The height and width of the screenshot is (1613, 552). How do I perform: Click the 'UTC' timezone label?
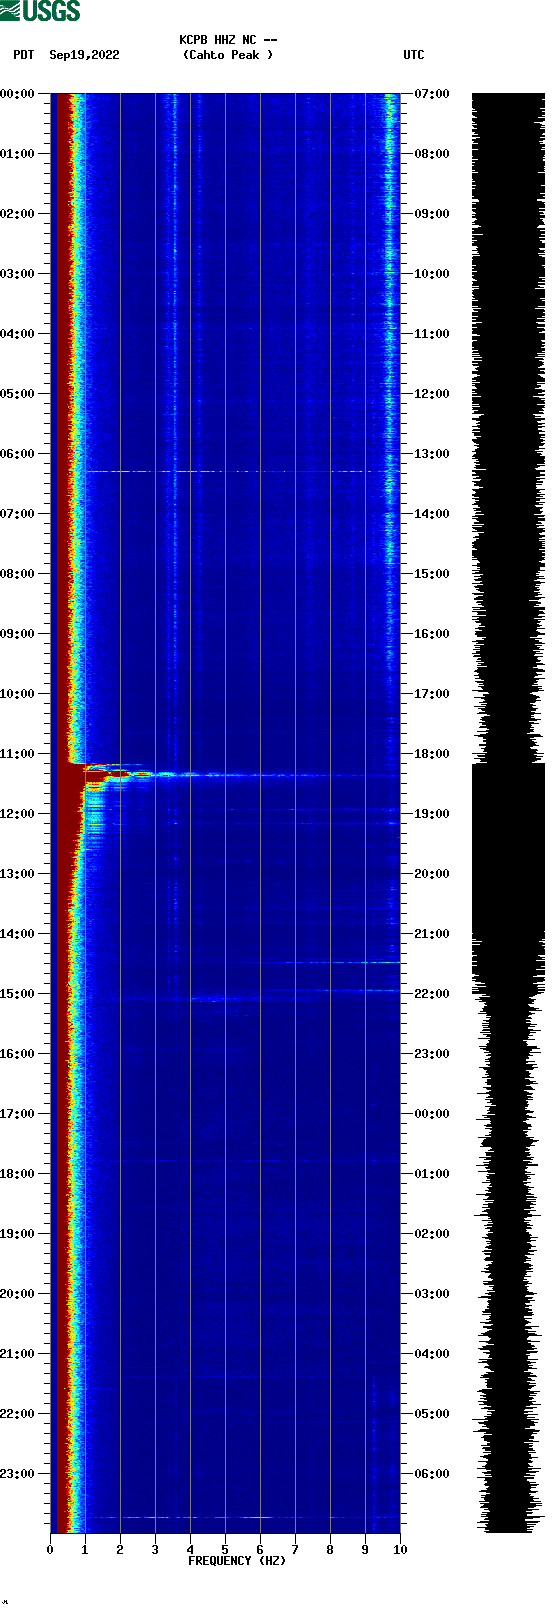[x=414, y=55]
